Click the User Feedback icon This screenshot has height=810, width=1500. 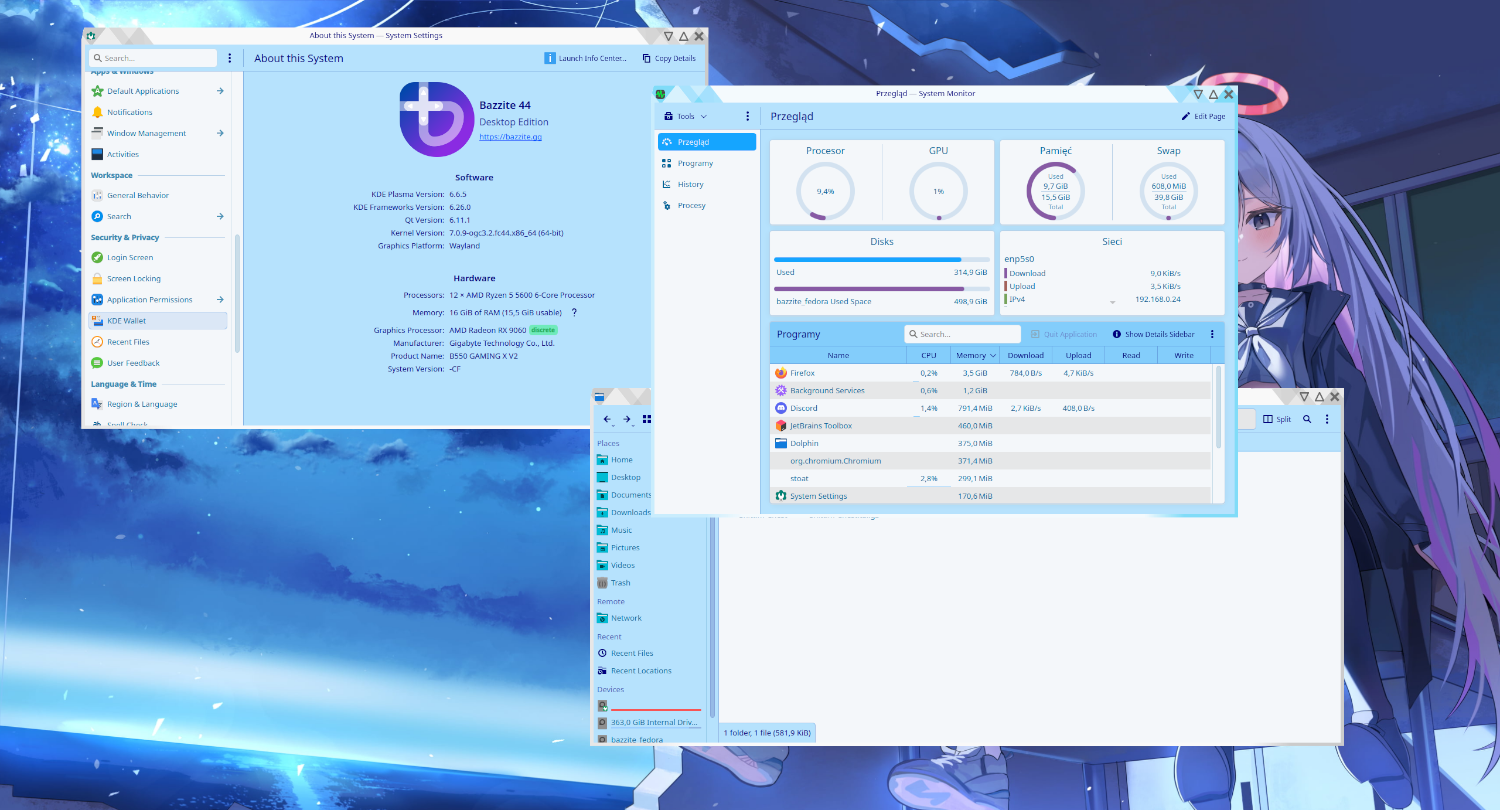point(98,363)
